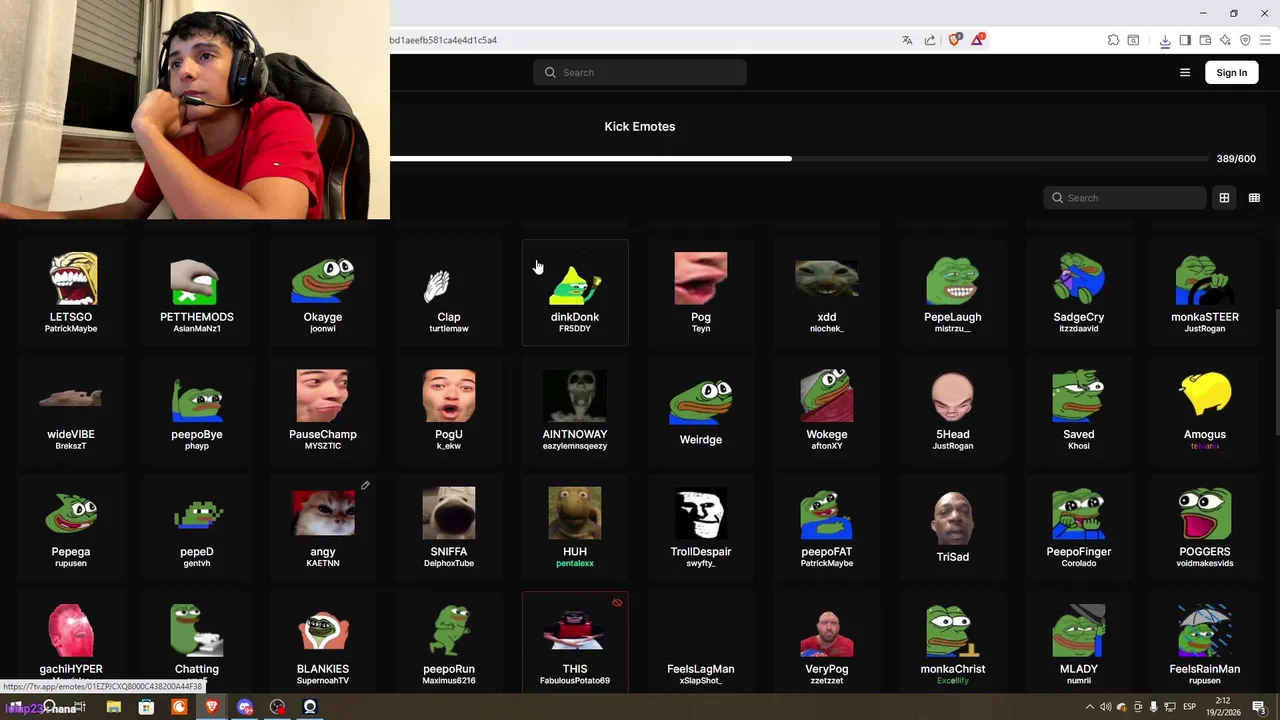Image resolution: width=1280 pixels, height=720 pixels.
Task: Select the SadgeCry emote
Action: (x=1079, y=292)
